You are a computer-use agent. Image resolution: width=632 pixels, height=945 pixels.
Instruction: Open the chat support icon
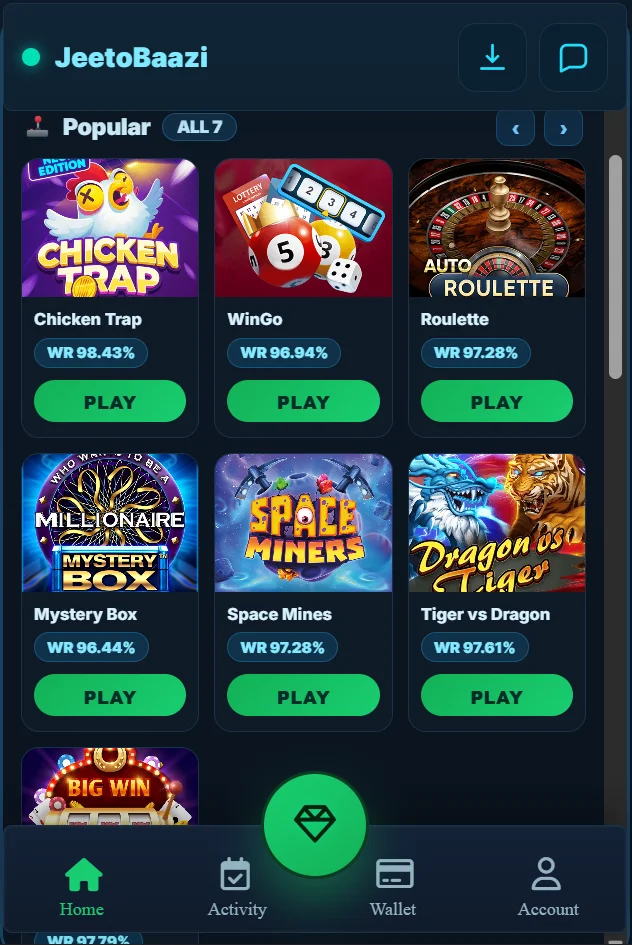coord(573,58)
